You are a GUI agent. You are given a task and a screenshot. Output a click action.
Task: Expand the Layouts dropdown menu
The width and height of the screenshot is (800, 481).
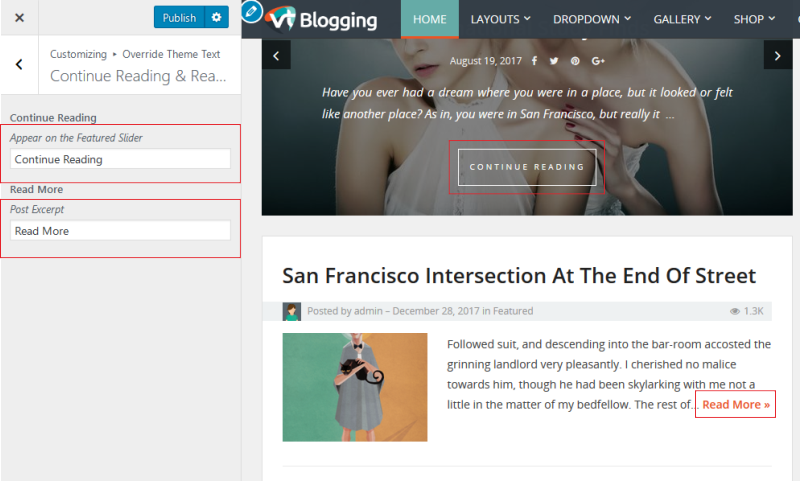pos(501,19)
